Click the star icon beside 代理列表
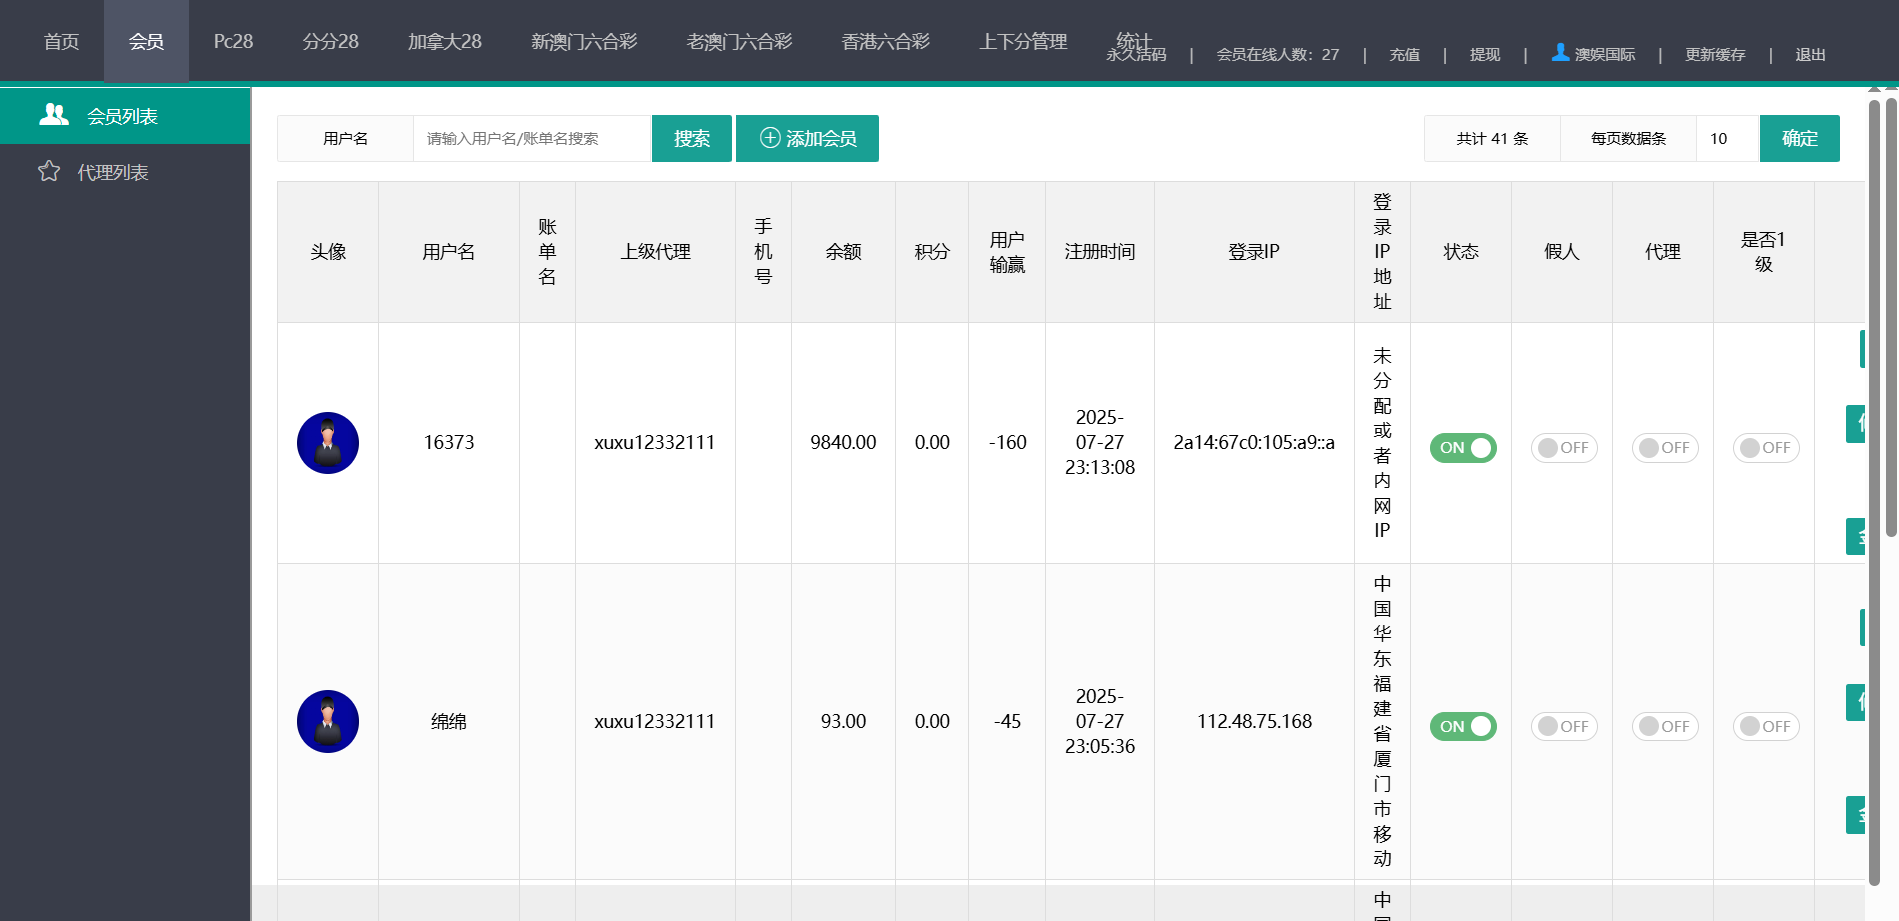 (49, 172)
